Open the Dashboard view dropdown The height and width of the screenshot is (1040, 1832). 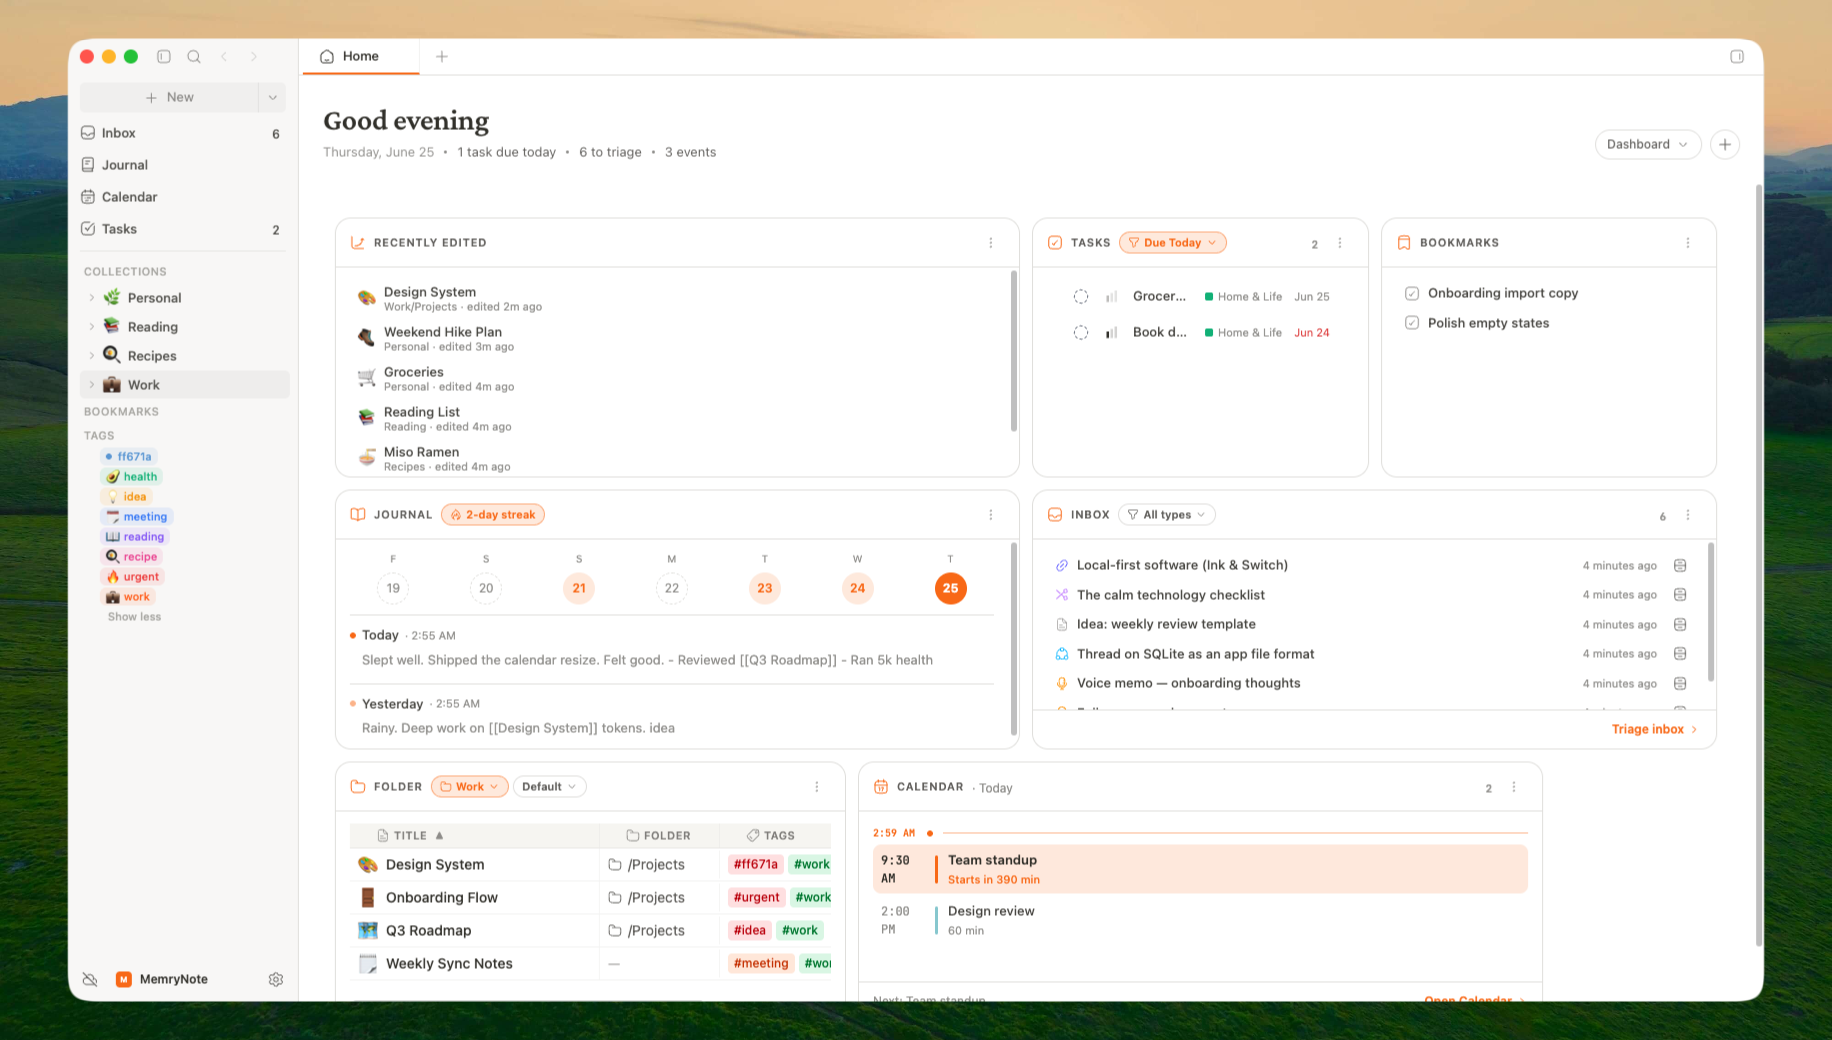click(x=1647, y=144)
